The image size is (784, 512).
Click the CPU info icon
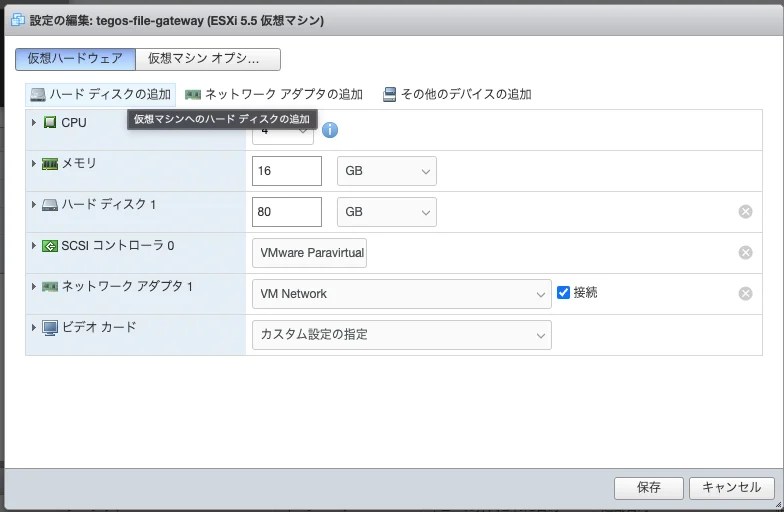[330, 130]
